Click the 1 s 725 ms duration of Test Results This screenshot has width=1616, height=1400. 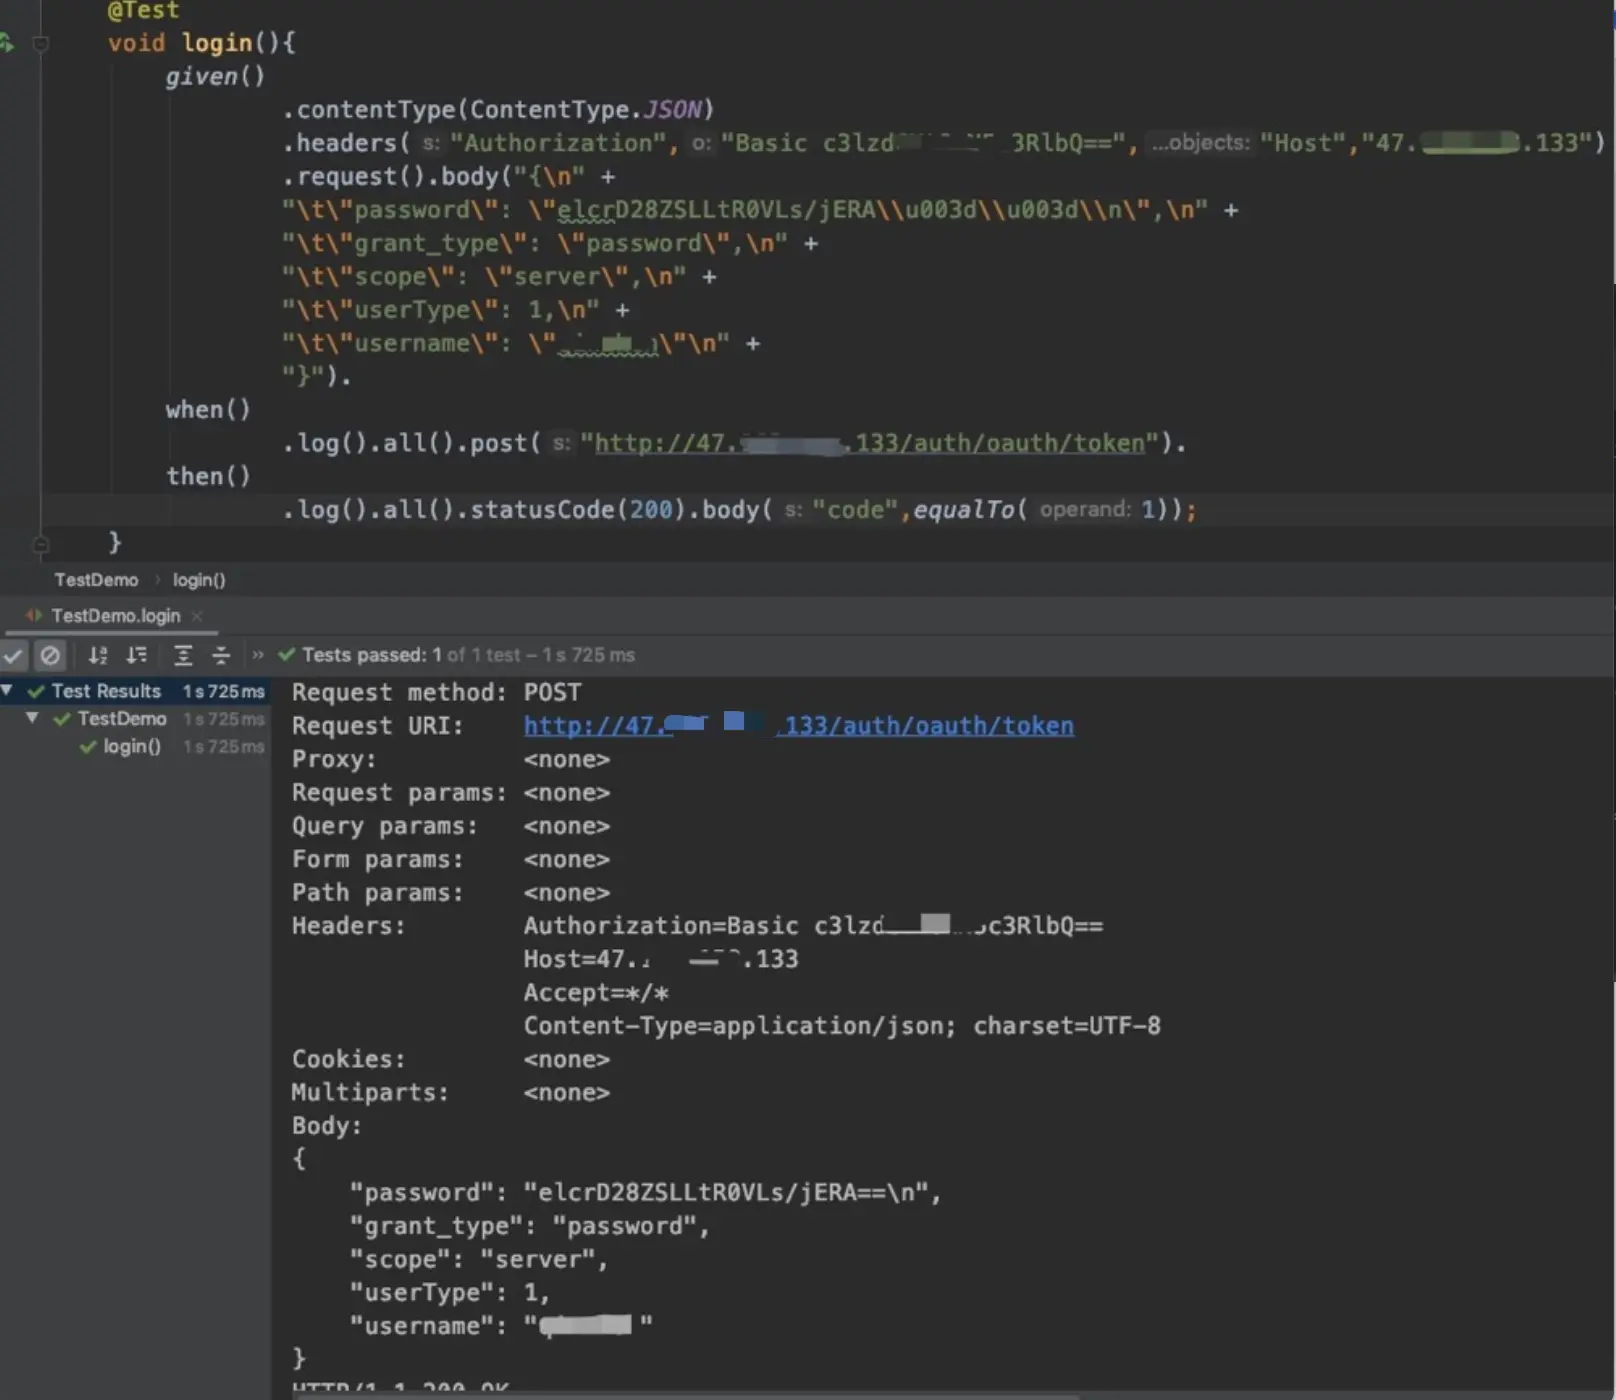(224, 691)
